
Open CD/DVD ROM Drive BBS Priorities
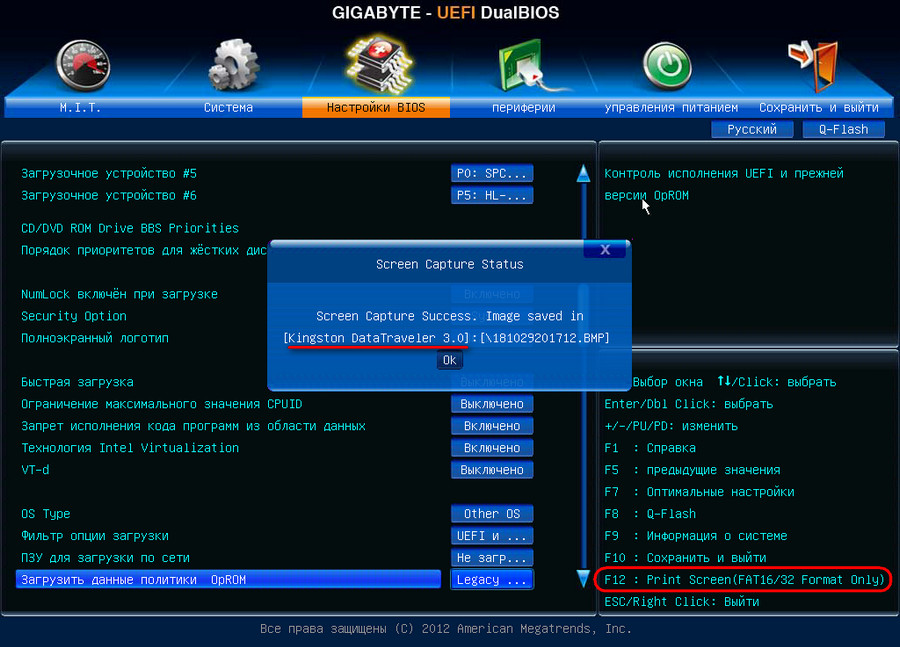(130, 228)
